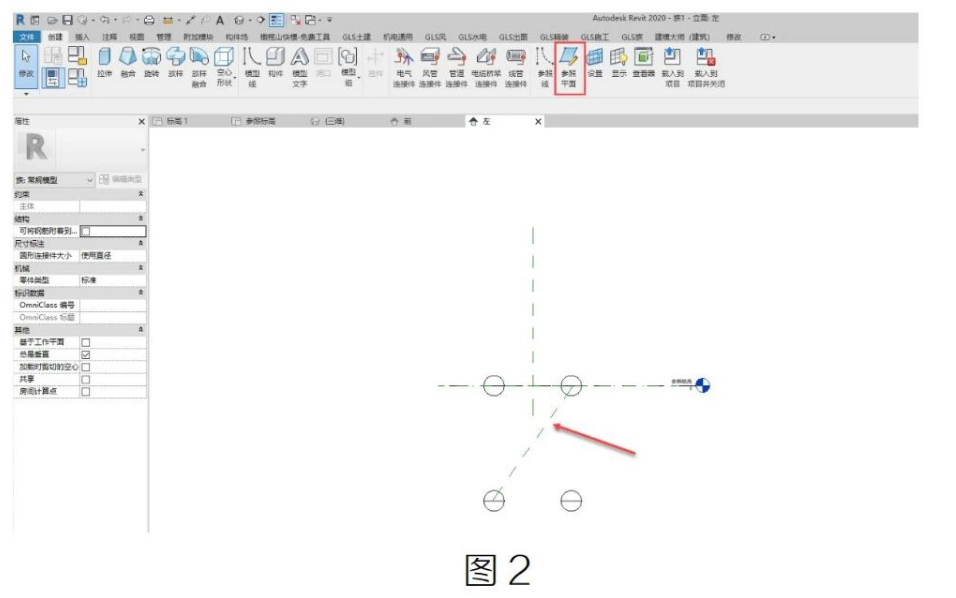The height and width of the screenshot is (598, 956).
Task: Toggle the 加载时剪切的空心 checkbox
Action: pos(85,367)
